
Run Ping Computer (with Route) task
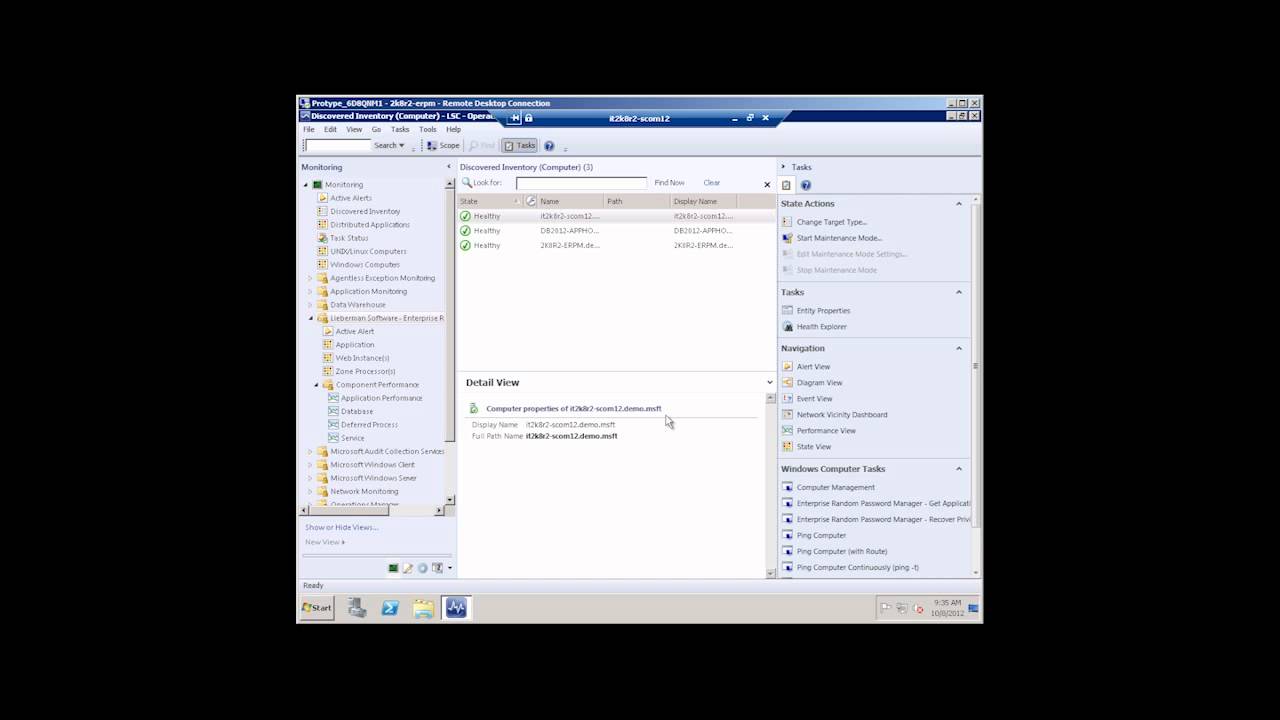[842, 552]
